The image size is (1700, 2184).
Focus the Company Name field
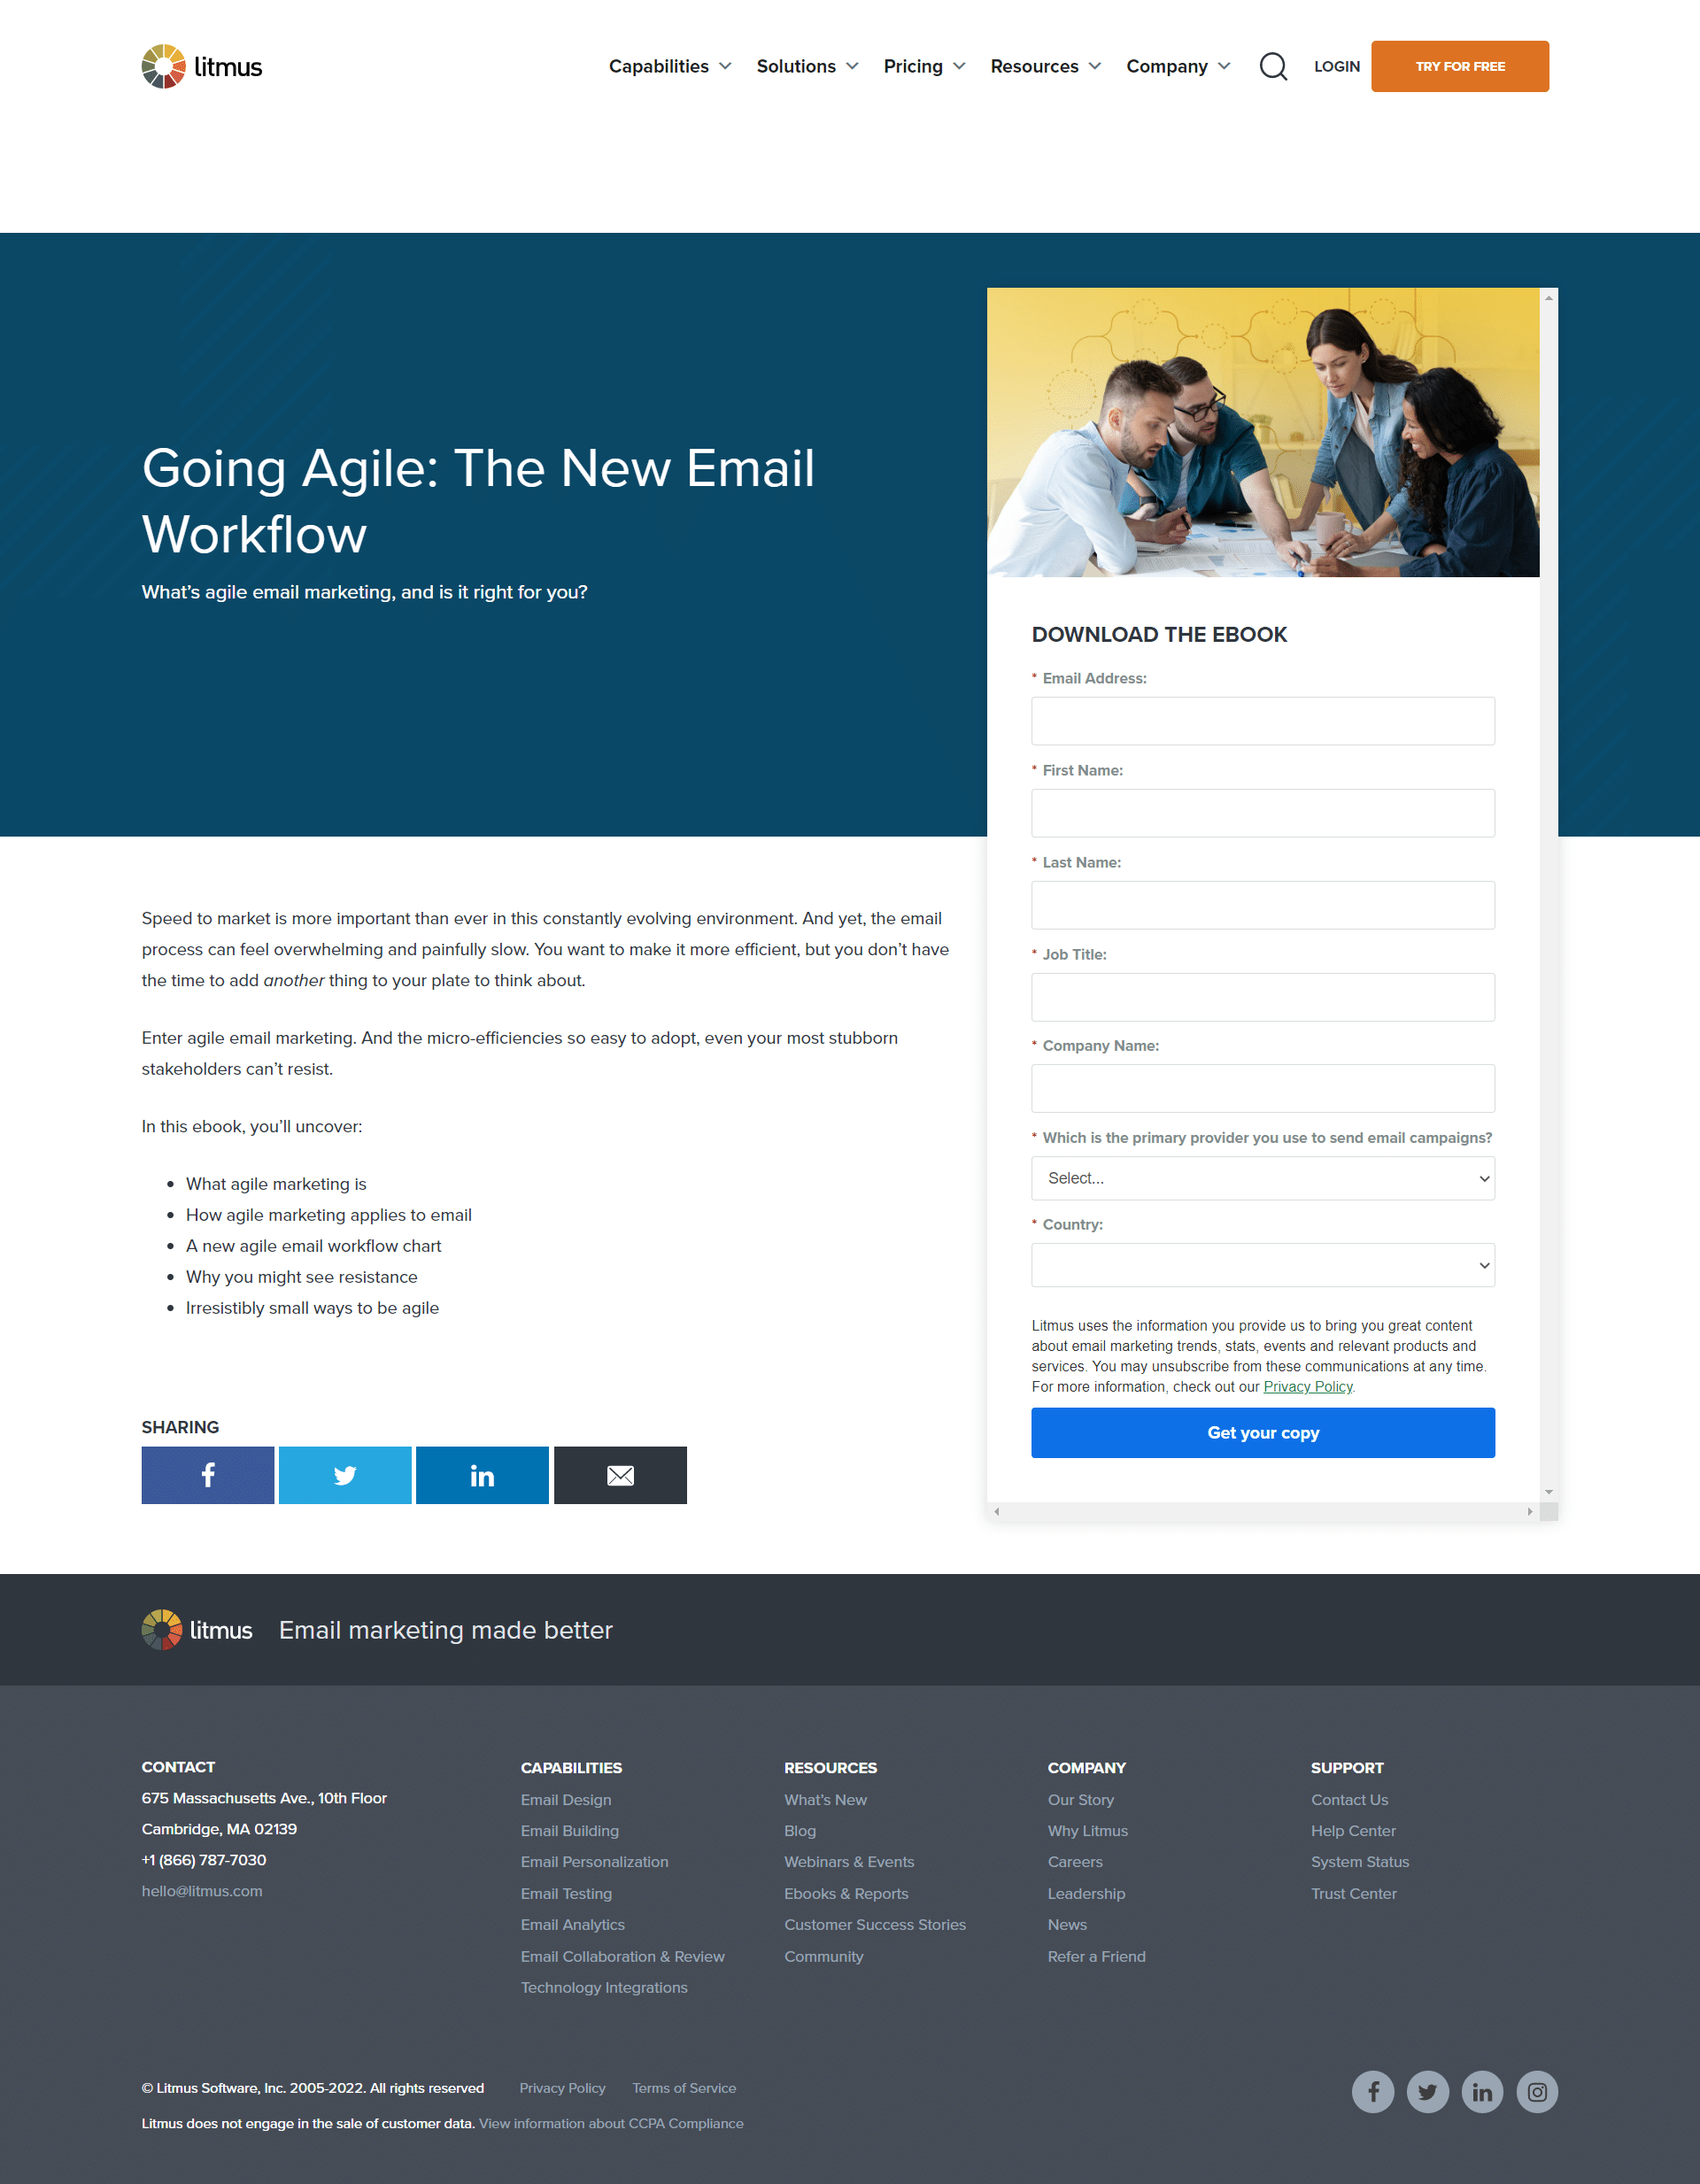click(1263, 1088)
